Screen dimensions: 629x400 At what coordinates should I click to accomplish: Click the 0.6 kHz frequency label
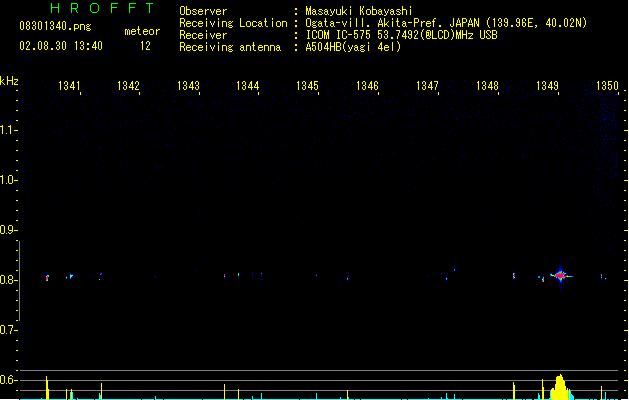(8, 380)
